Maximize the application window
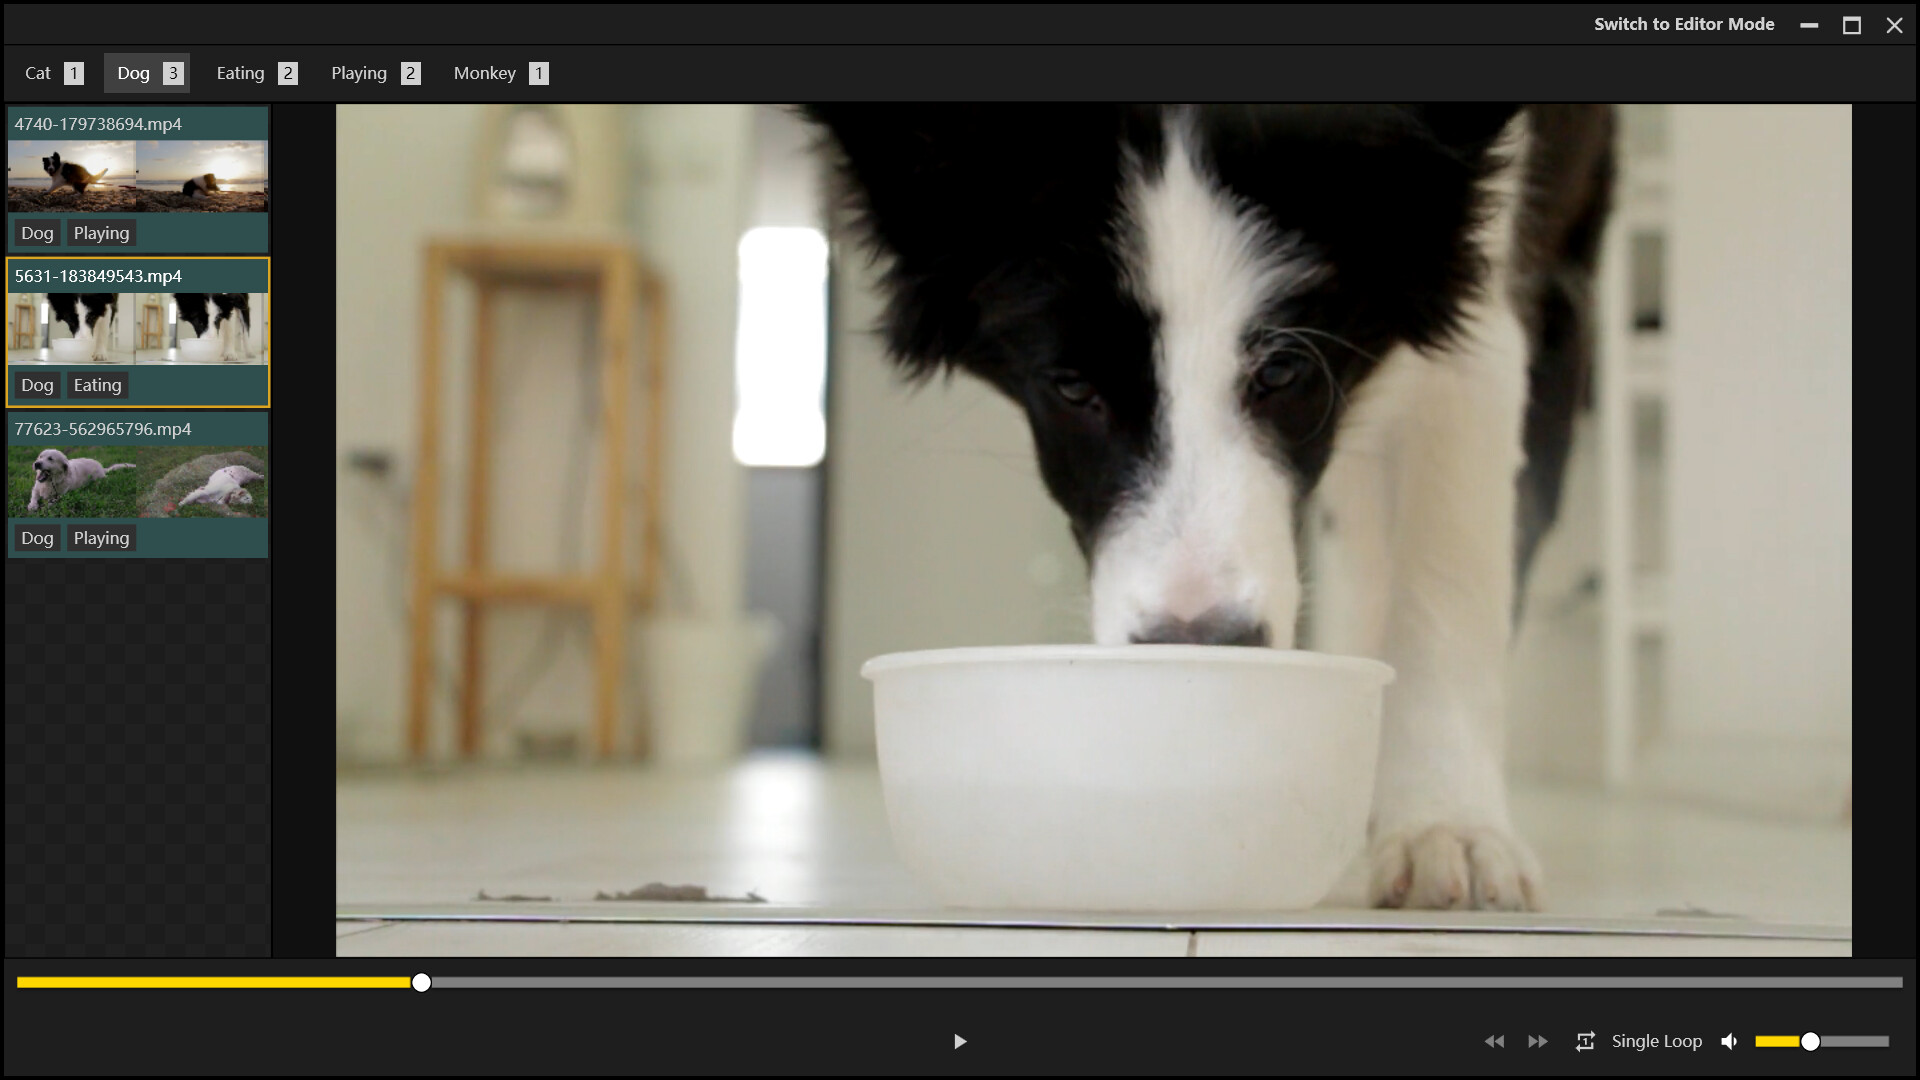This screenshot has height=1080, width=1920. pyautogui.click(x=1852, y=25)
